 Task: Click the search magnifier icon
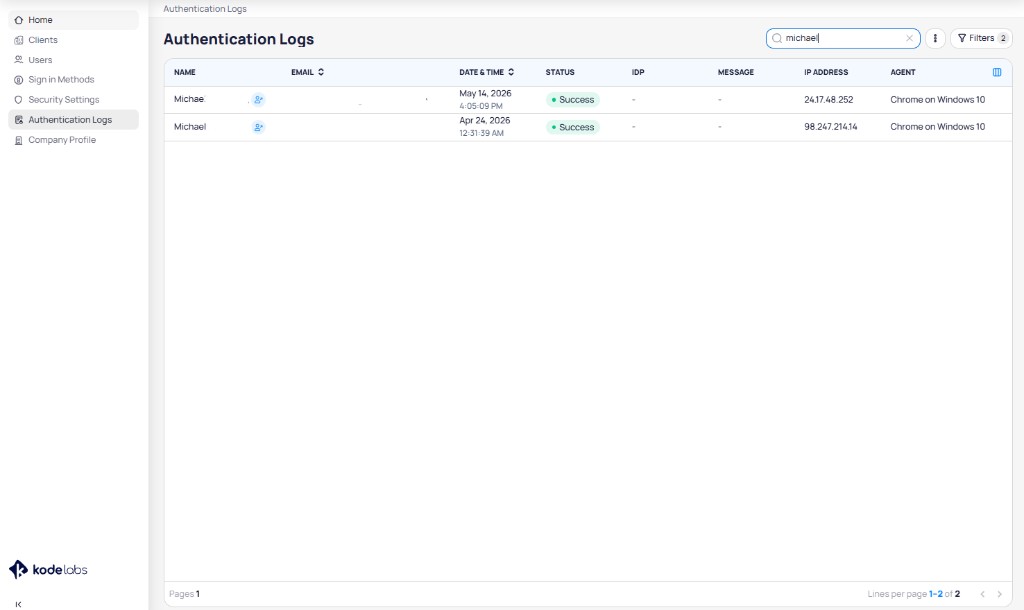tap(776, 39)
